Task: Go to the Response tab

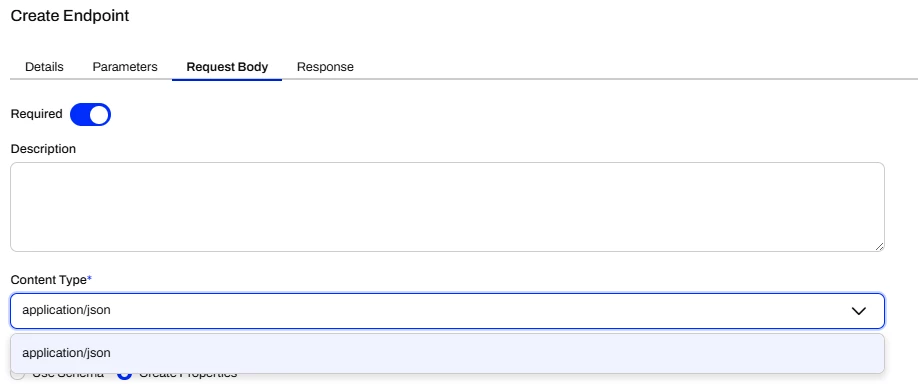Action: pyautogui.click(x=325, y=67)
